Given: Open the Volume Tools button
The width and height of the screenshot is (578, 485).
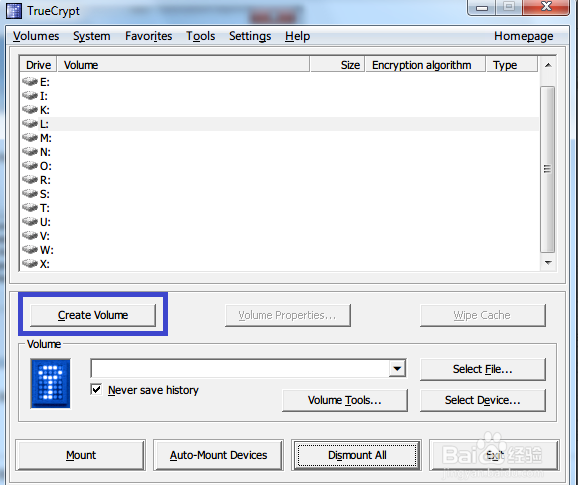Looking at the screenshot, I should (345, 400).
